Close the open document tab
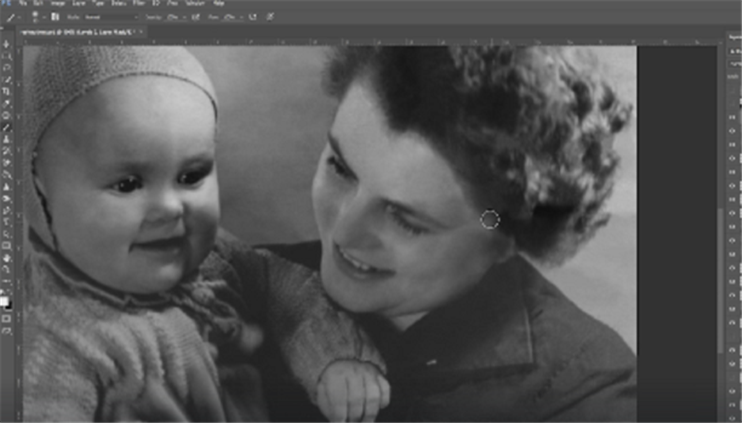This screenshot has width=742, height=423. click(141, 32)
